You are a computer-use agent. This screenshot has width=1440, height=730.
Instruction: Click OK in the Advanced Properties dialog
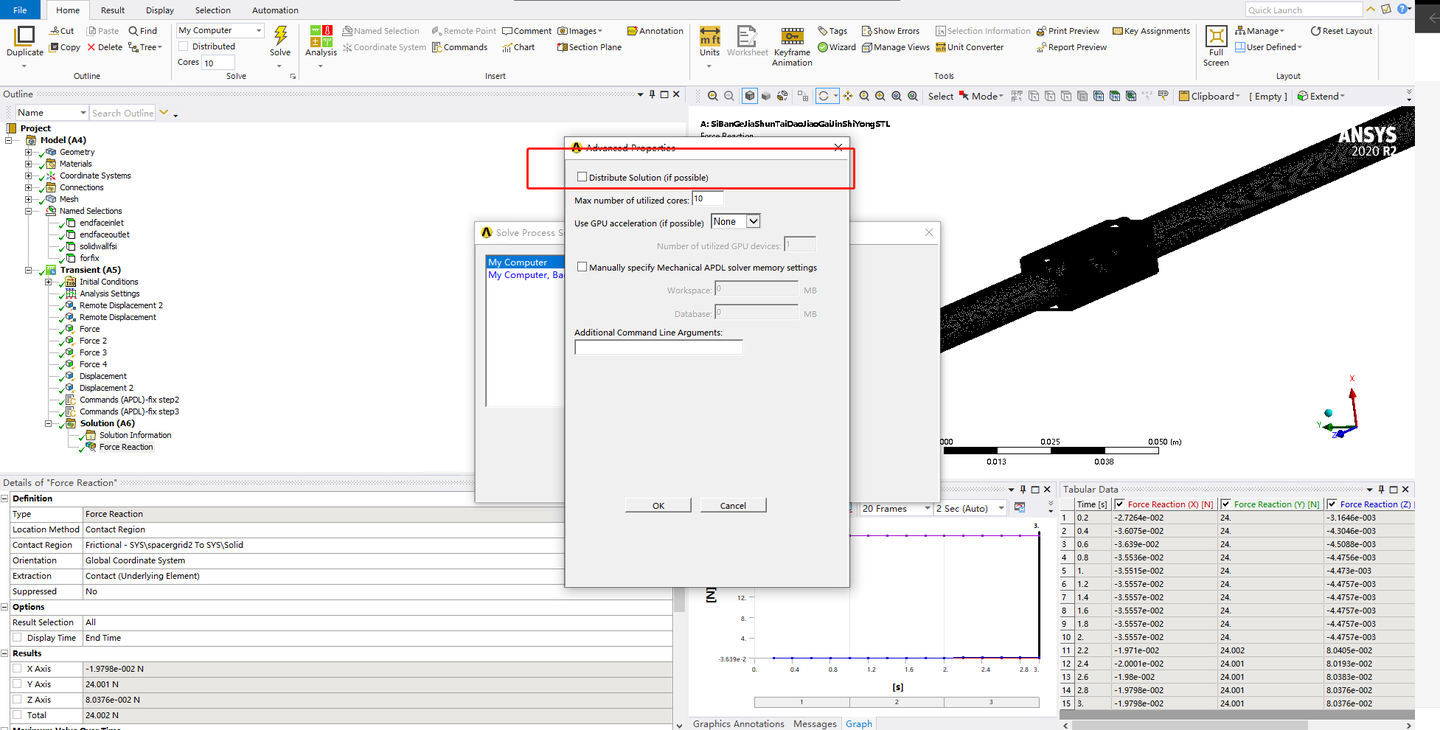pos(657,505)
